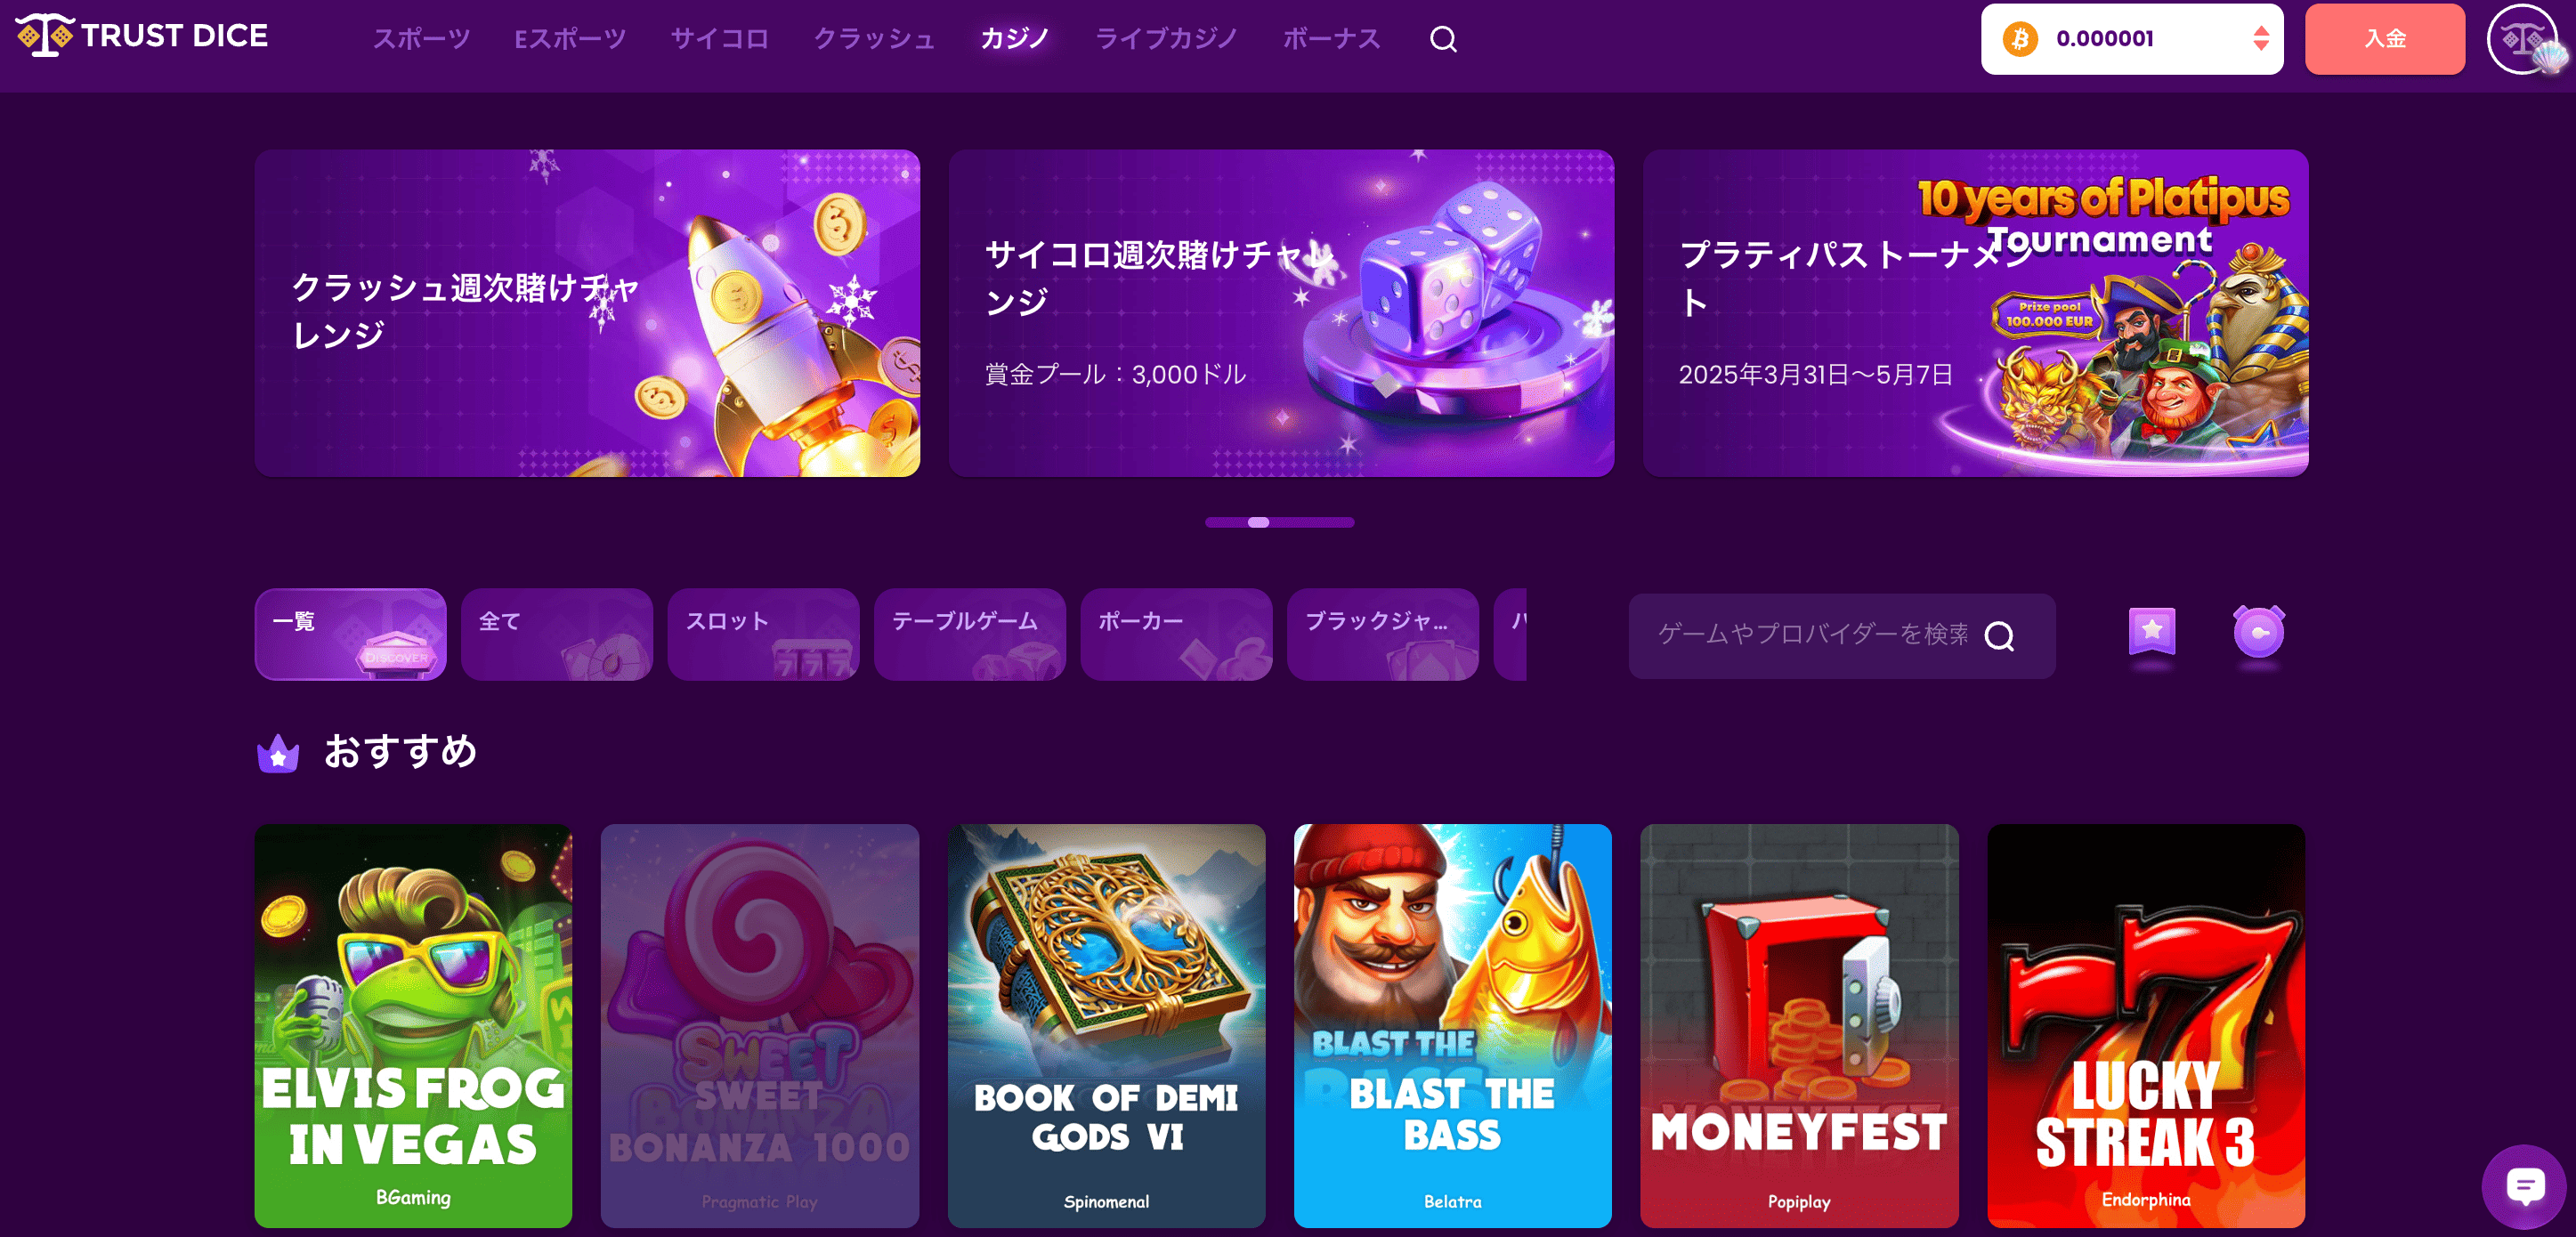The image size is (2576, 1237).
Task: Click the 入金 deposit button
Action: tap(2384, 39)
